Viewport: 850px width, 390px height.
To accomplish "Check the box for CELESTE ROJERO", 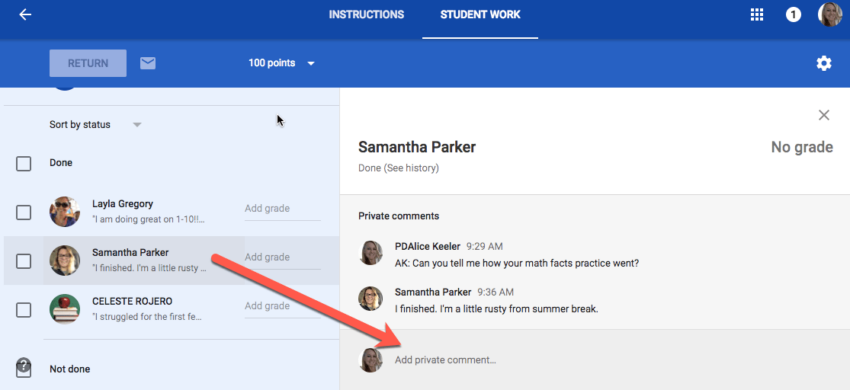I will point(23,310).
